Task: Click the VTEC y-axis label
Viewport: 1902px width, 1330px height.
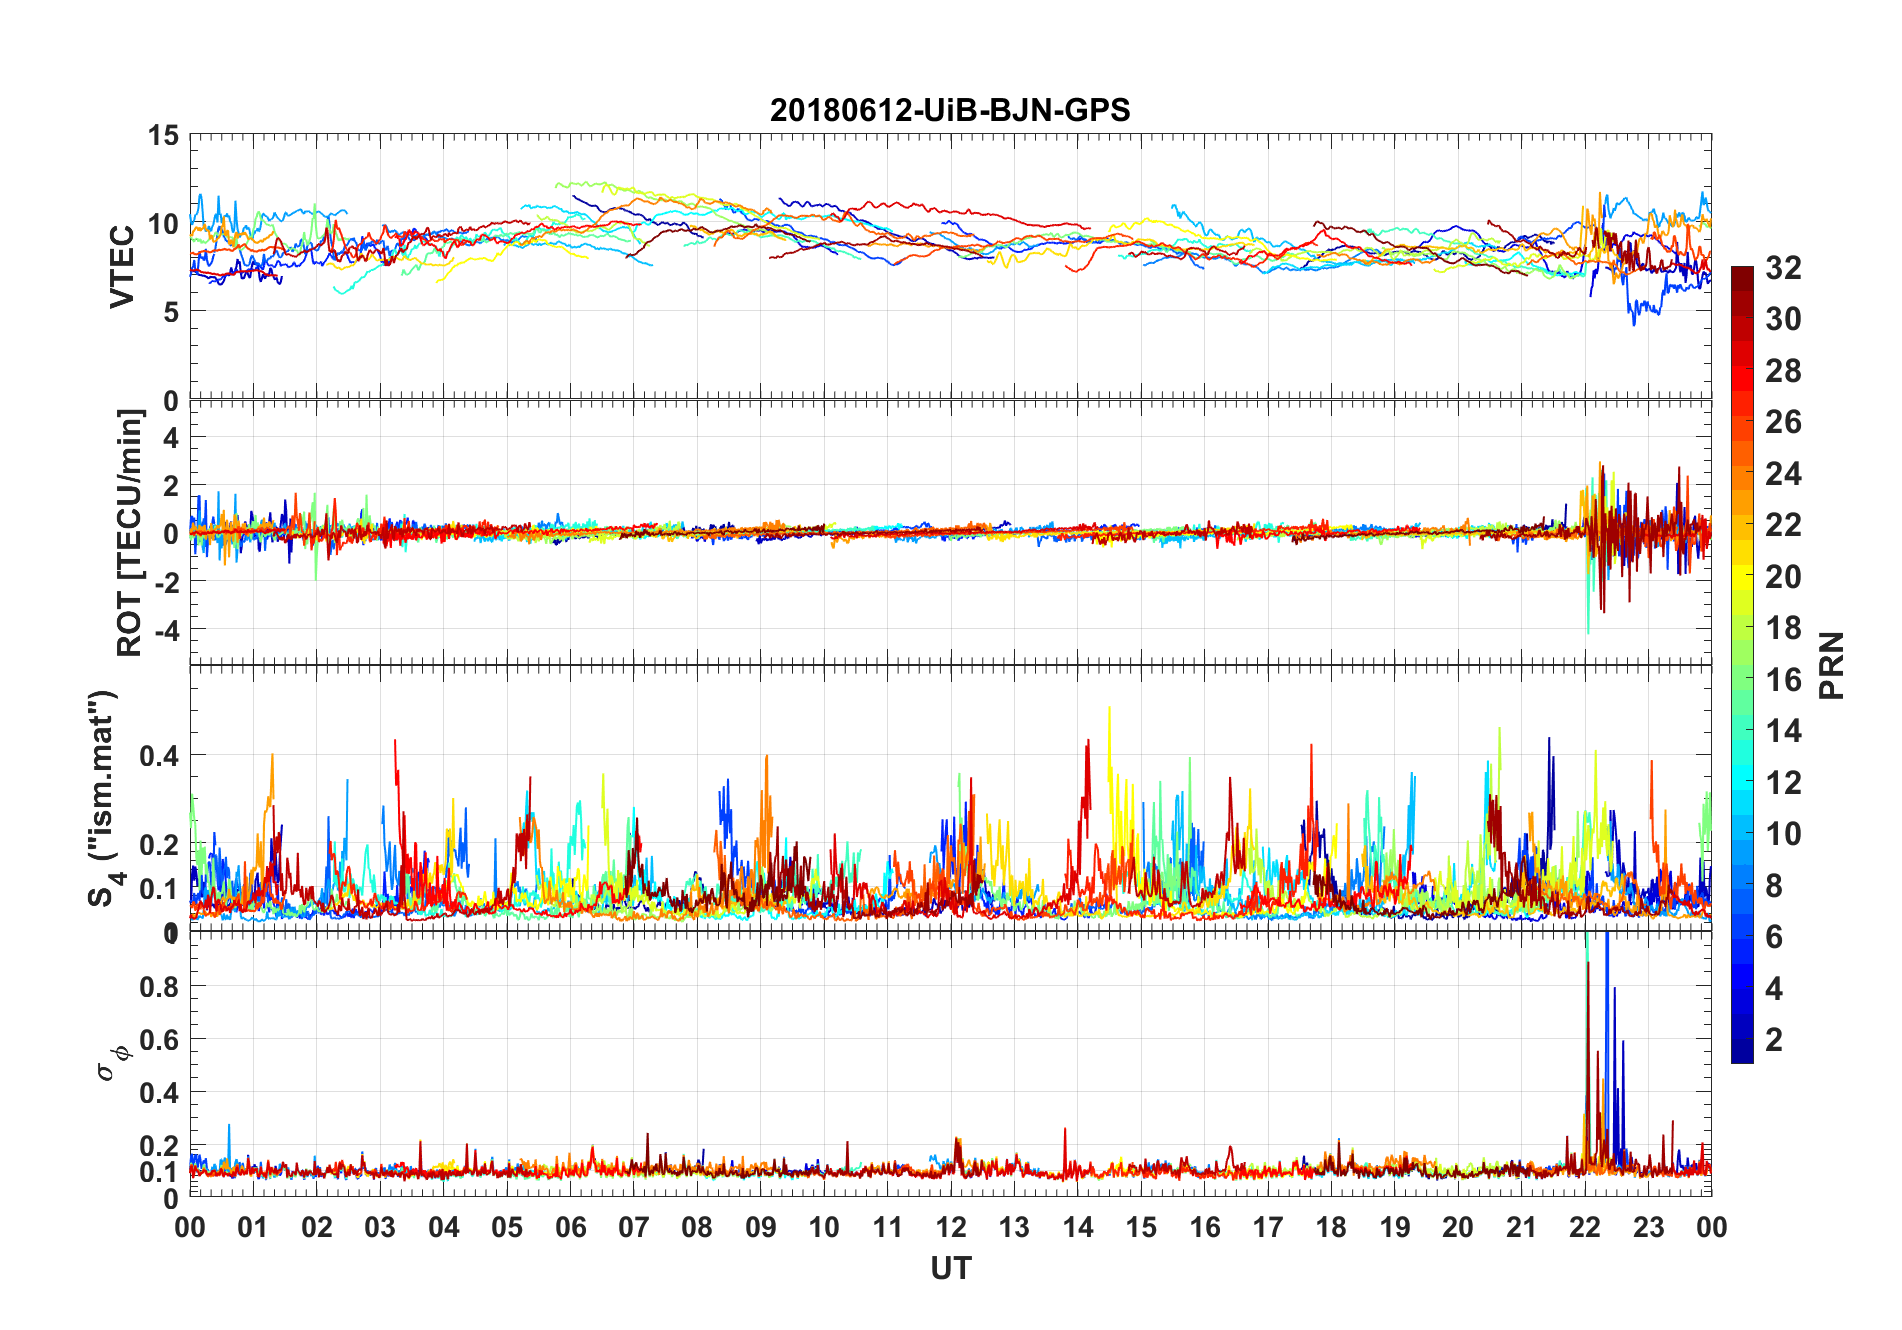Action: pyautogui.click(x=122, y=267)
